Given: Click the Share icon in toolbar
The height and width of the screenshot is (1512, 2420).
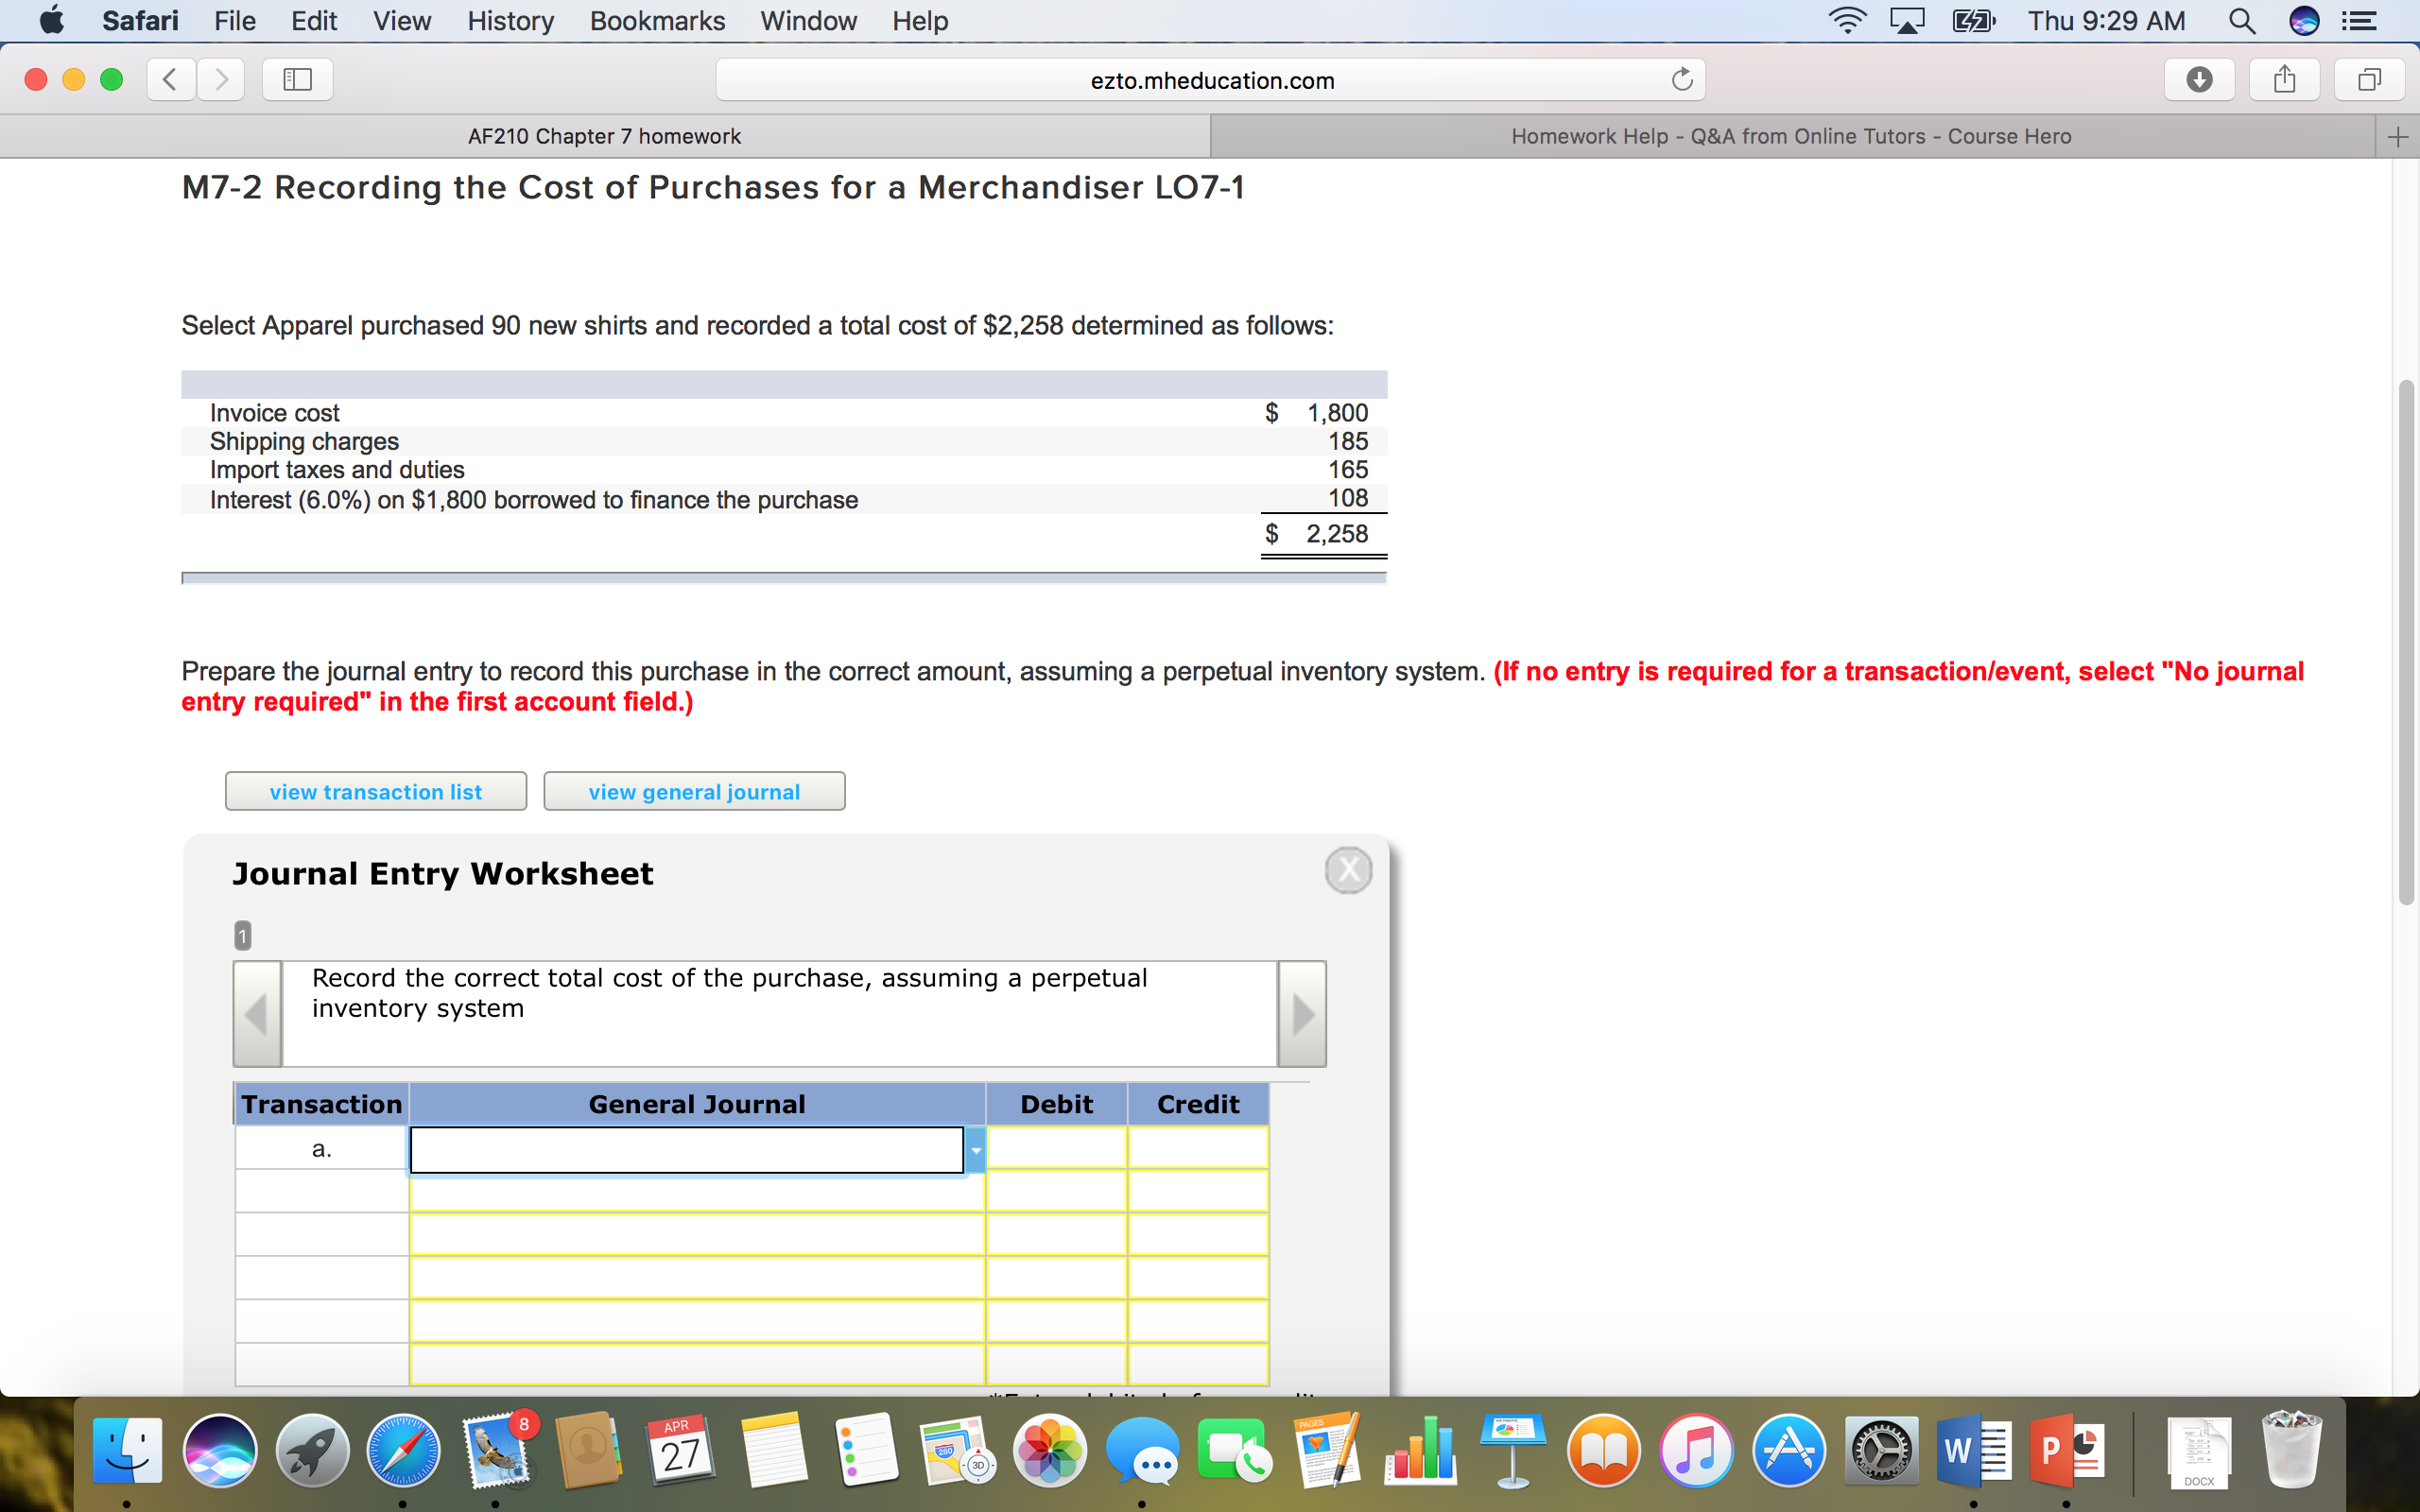Looking at the screenshot, I should pyautogui.click(x=2283, y=79).
